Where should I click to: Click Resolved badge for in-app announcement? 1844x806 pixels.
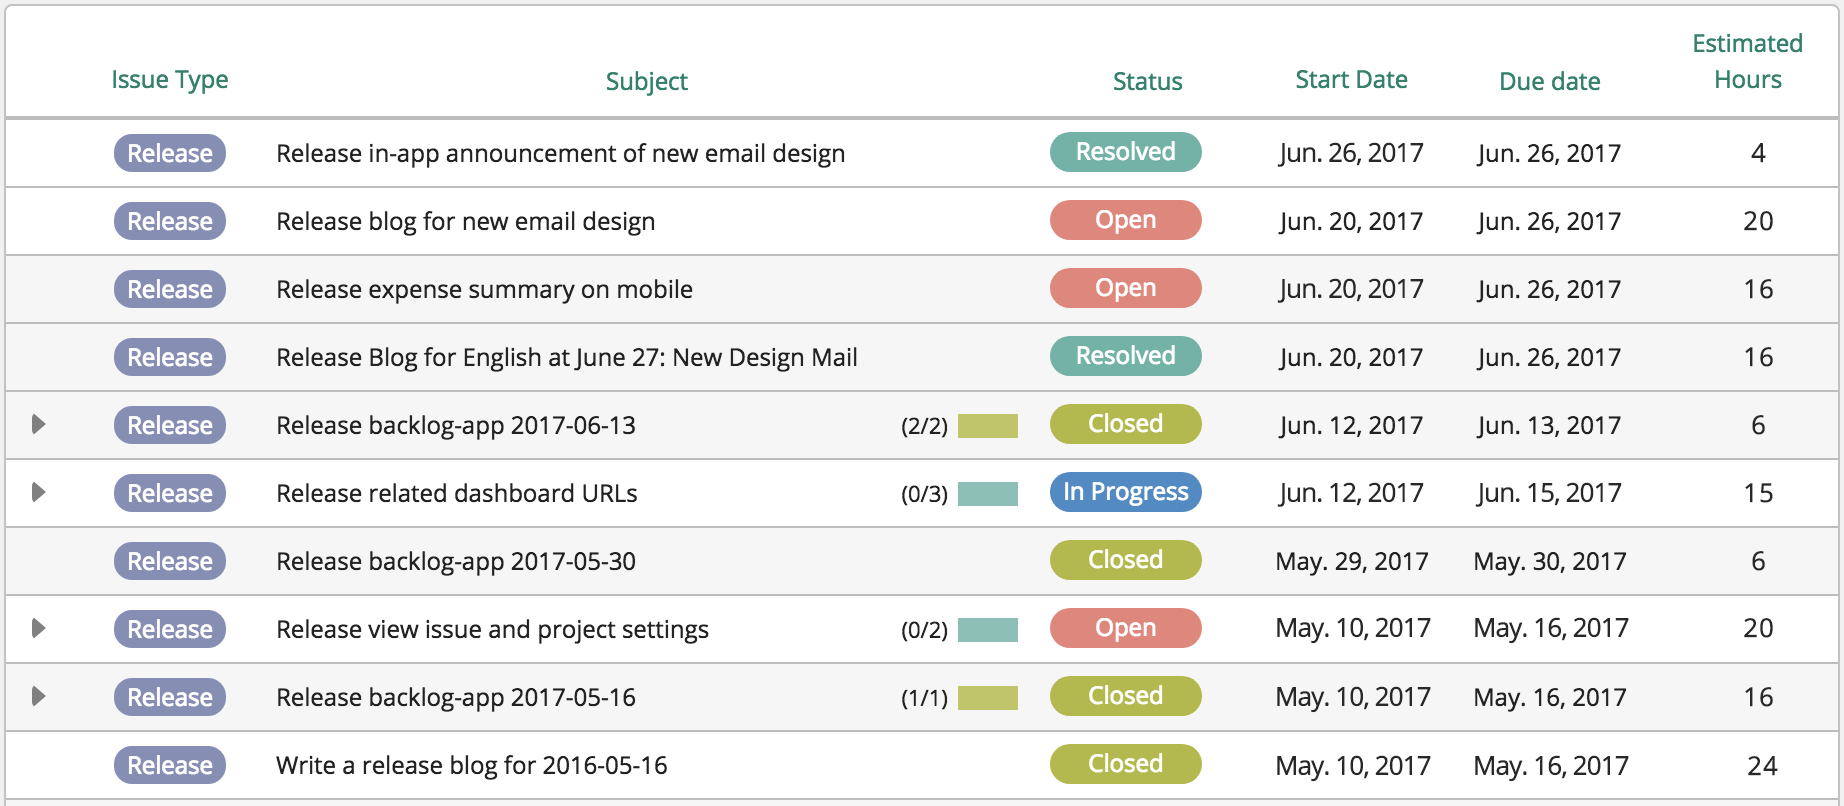(1125, 152)
